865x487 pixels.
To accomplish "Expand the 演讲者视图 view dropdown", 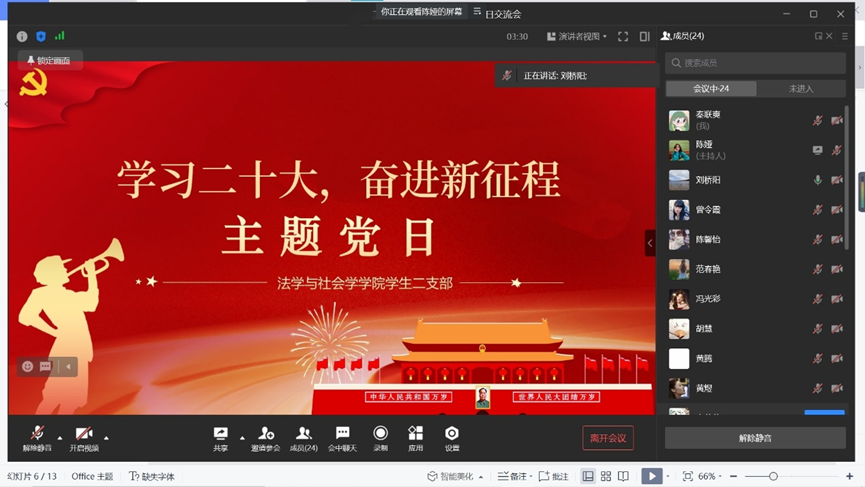I will (x=577, y=36).
